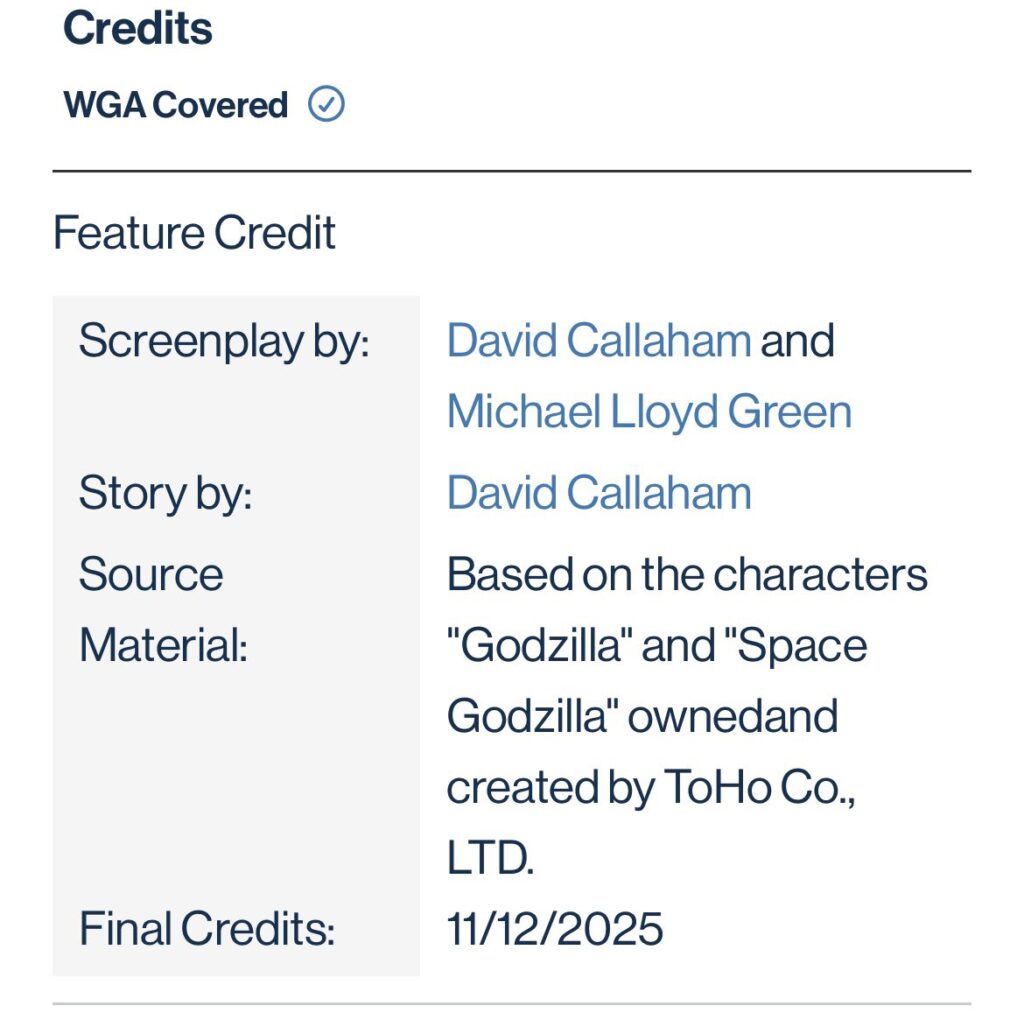Click the Feature Credit section heading
1024x1013 pixels.
click(194, 233)
